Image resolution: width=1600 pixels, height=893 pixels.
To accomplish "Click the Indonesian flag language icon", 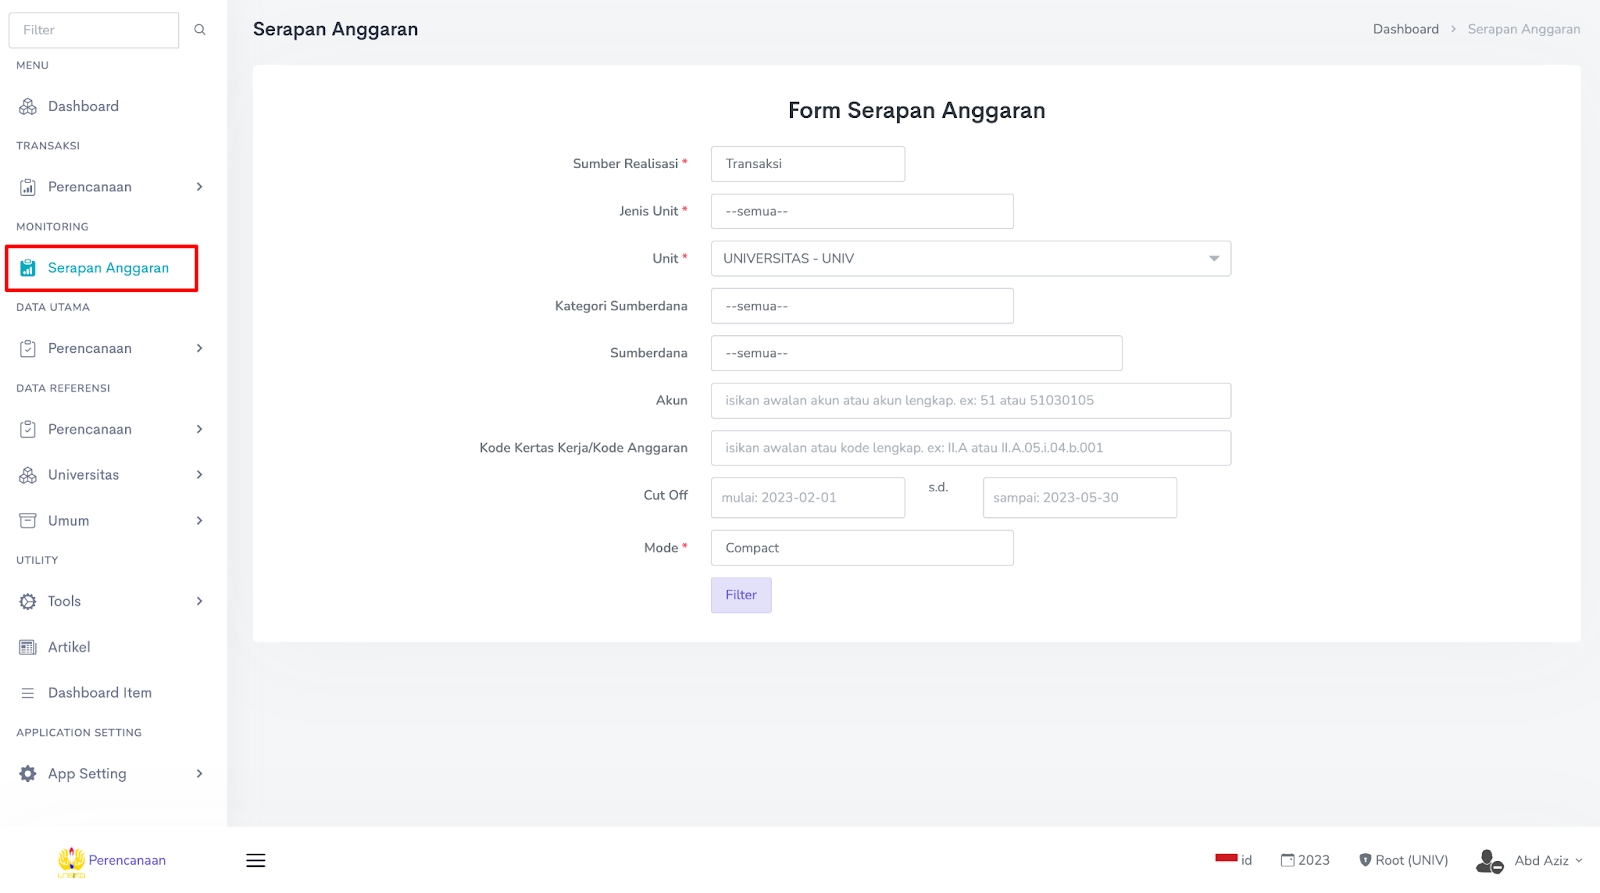I will click(1226, 859).
